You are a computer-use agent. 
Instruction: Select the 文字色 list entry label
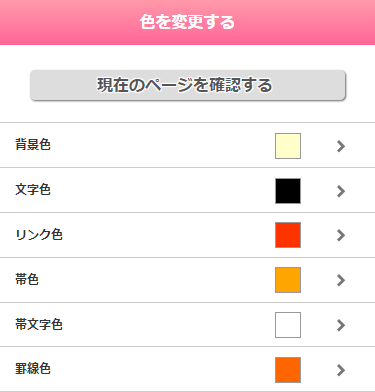[33, 190]
